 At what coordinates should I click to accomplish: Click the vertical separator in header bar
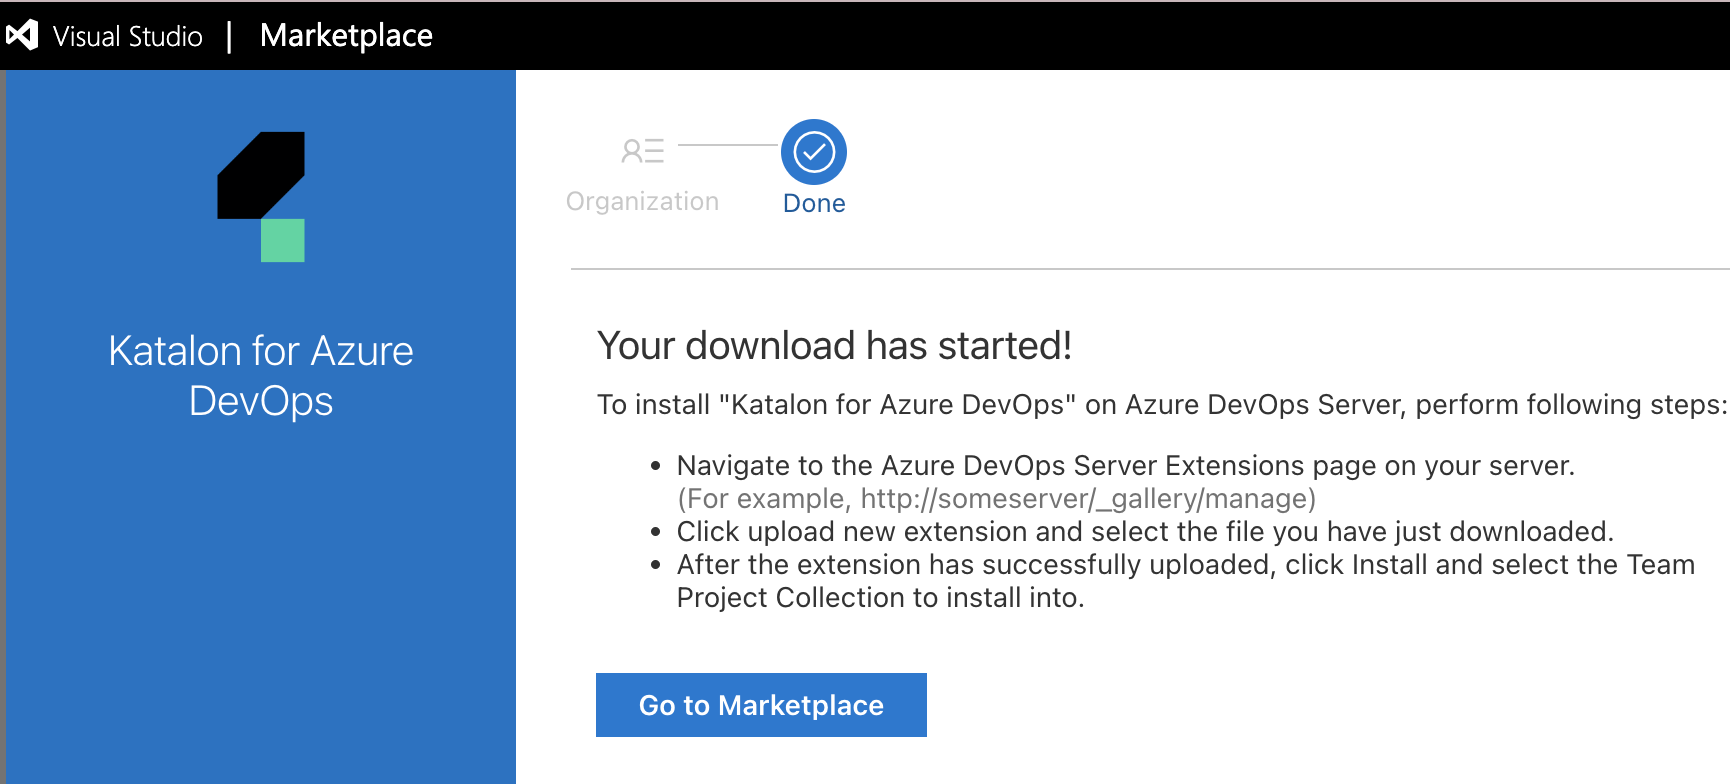click(x=230, y=37)
